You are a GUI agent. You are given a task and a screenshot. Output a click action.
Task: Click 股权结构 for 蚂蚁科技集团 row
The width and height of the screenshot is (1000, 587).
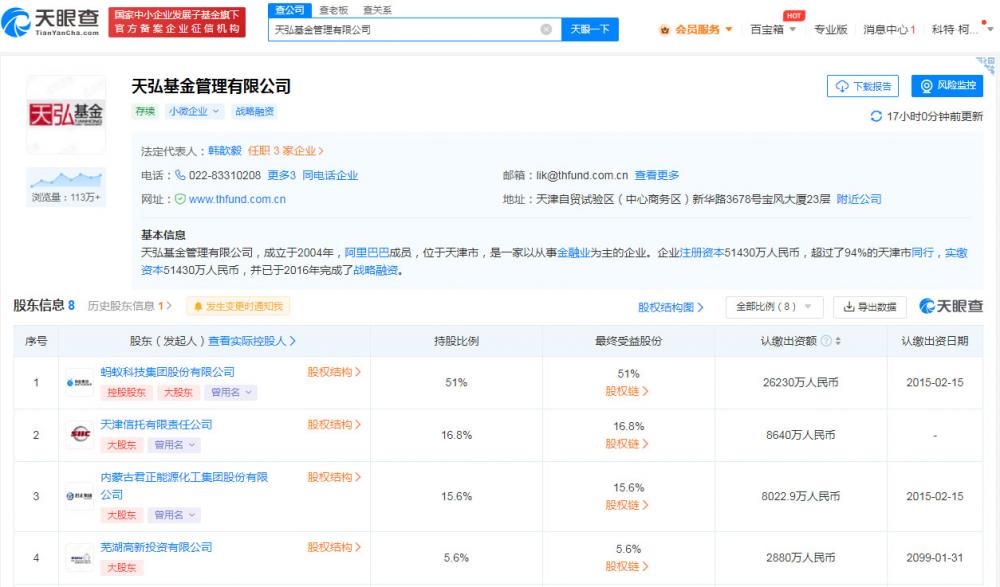point(334,372)
